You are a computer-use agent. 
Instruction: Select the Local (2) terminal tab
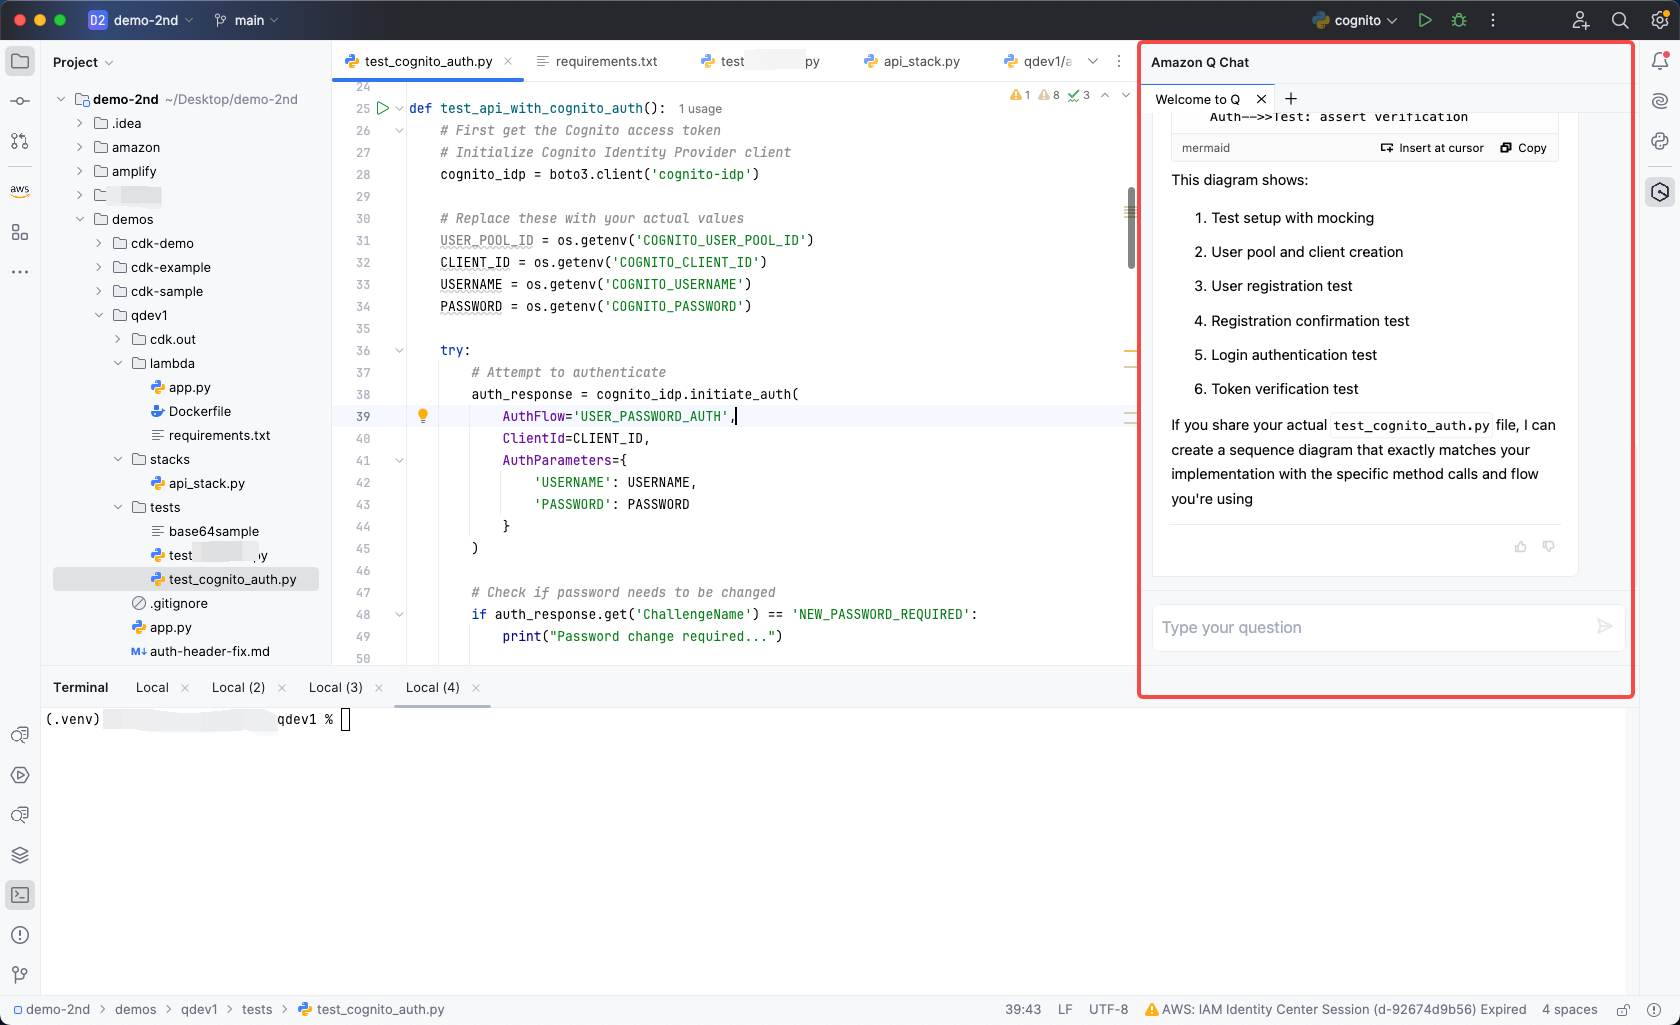pos(238,687)
